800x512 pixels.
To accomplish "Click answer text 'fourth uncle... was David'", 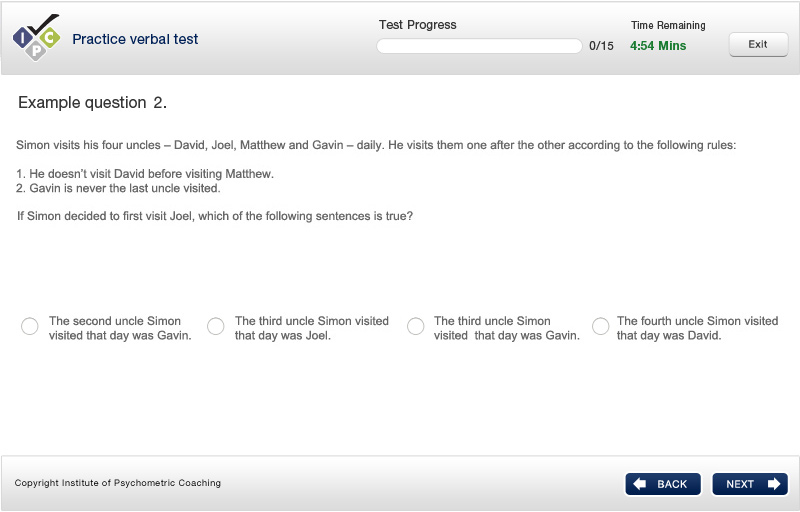I will [x=697, y=328].
